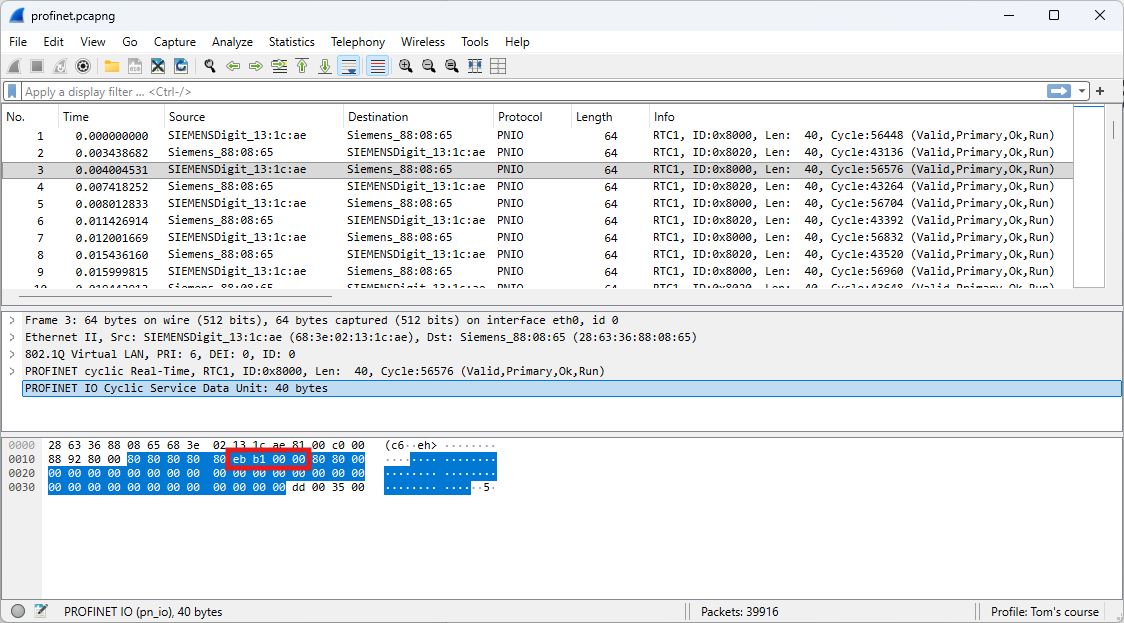
Task: Click the open capture file folder icon
Action: tap(111, 66)
